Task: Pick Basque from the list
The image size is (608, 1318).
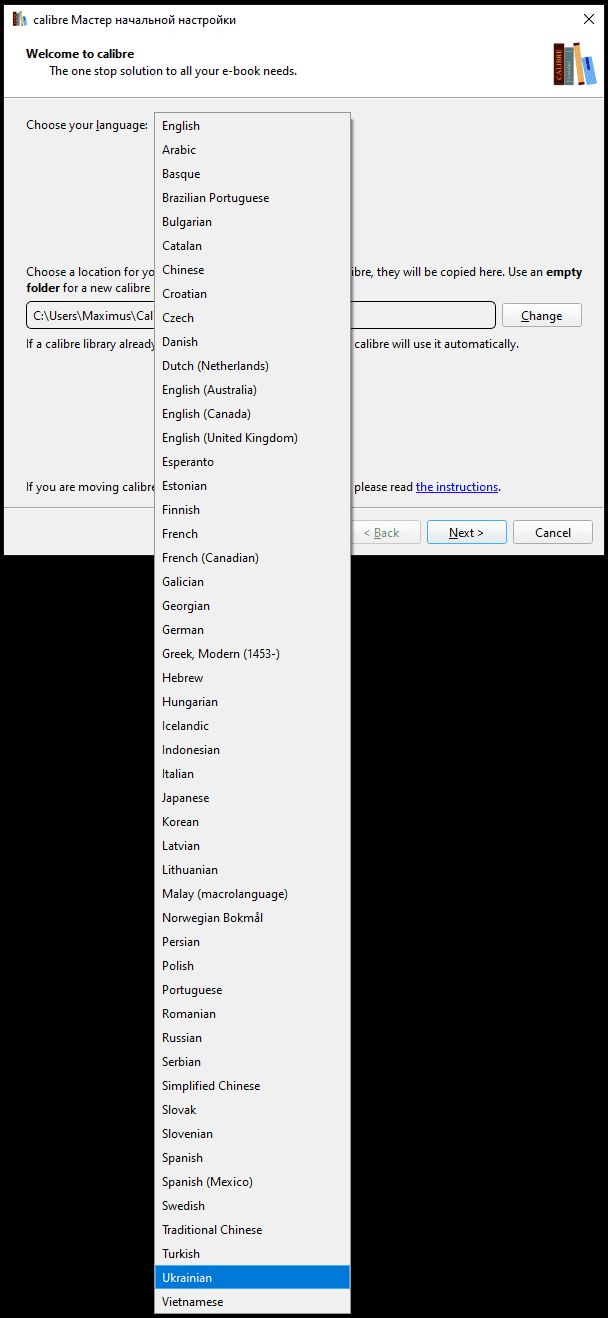Action: (252, 174)
